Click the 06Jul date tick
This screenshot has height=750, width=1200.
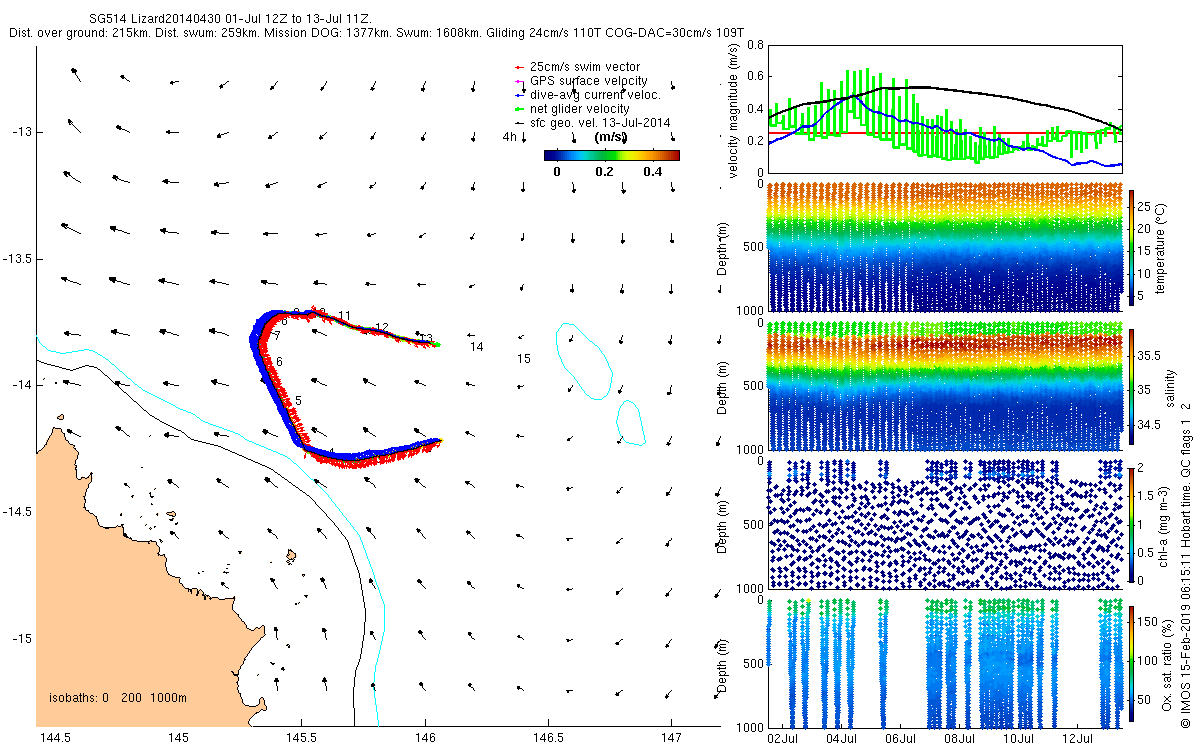[x=900, y=738]
